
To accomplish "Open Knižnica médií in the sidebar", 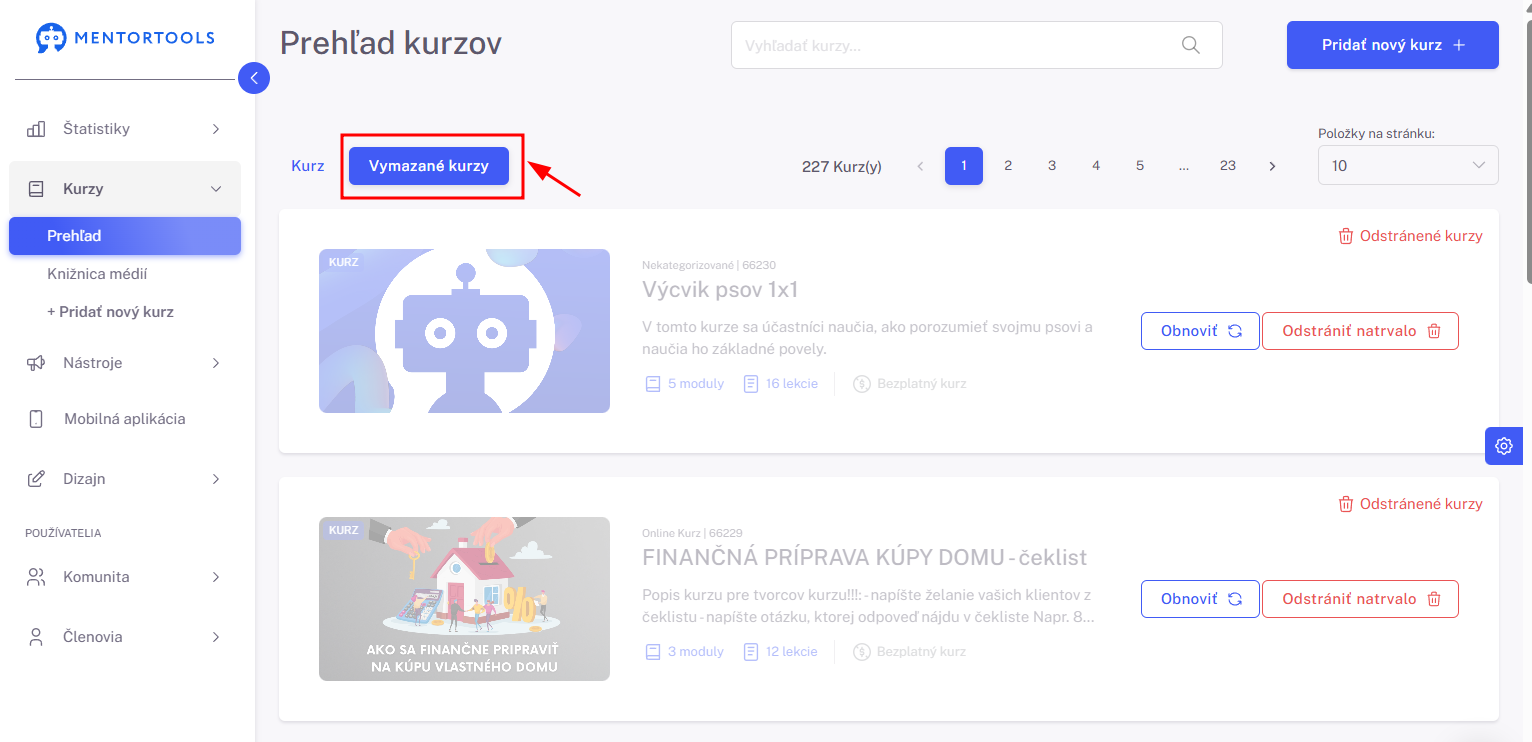I will click(97, 274).
